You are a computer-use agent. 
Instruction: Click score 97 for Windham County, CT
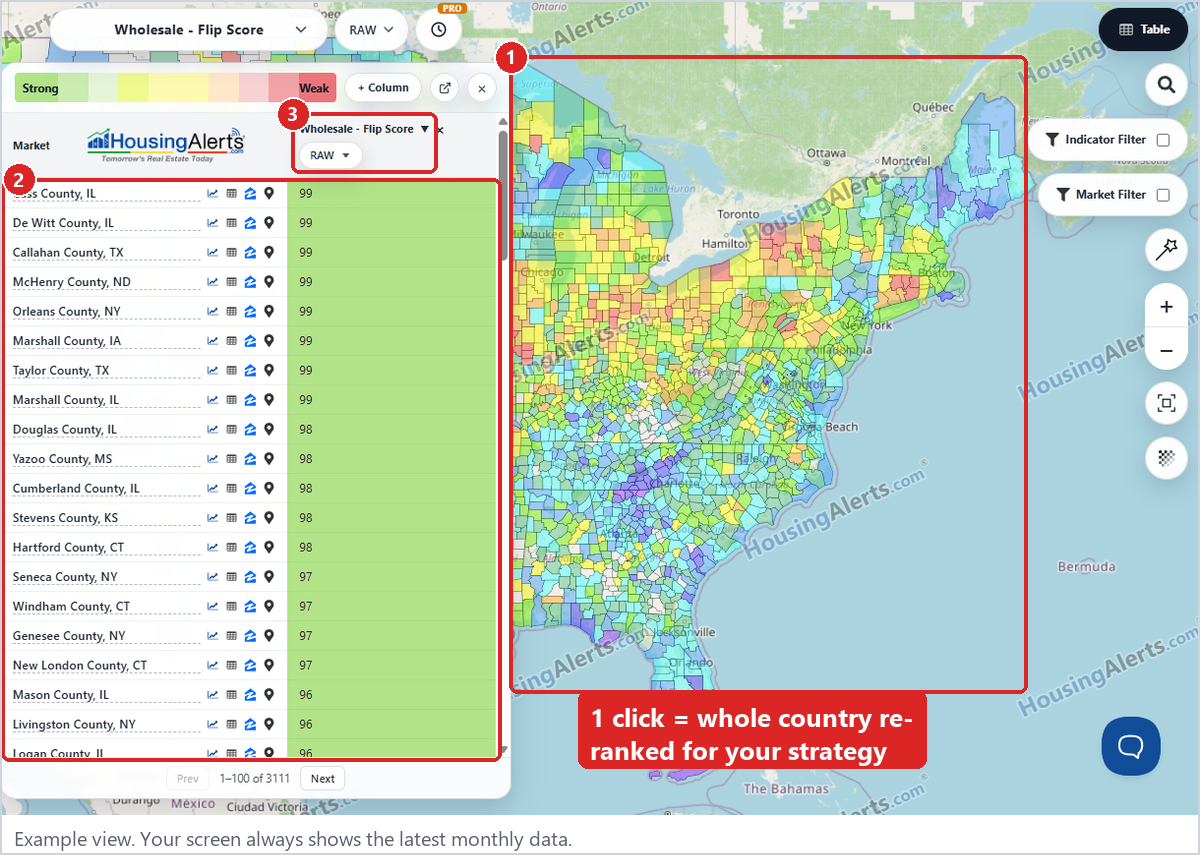point(306,606)
